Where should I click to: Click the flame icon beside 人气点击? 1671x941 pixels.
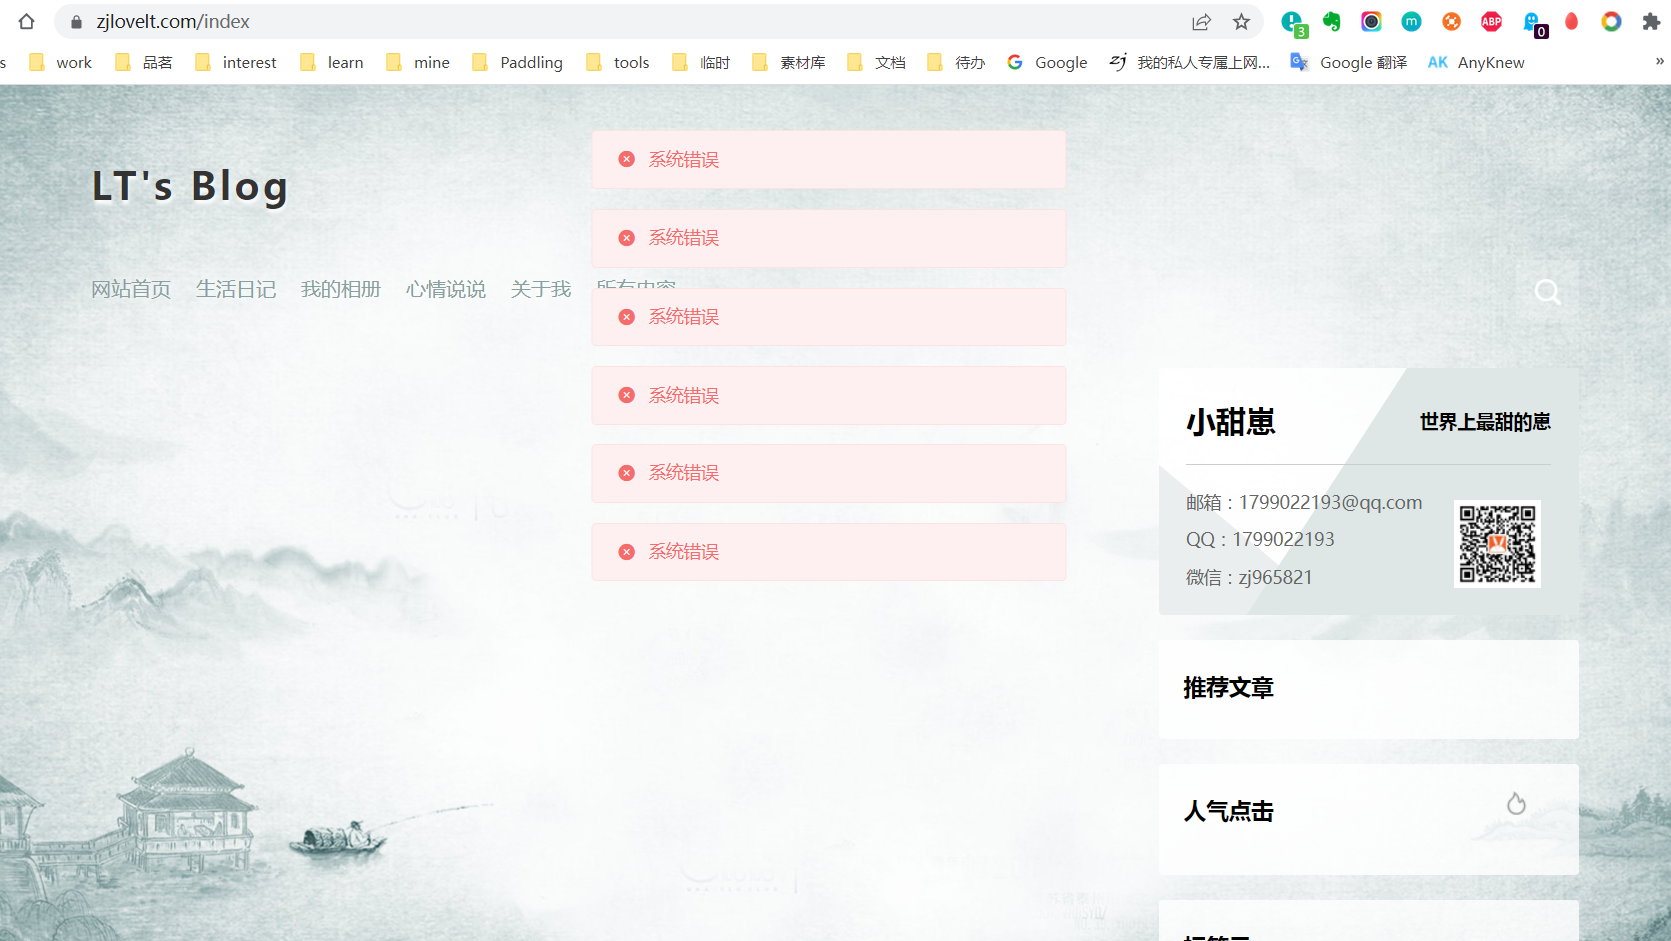point(1516,804)
